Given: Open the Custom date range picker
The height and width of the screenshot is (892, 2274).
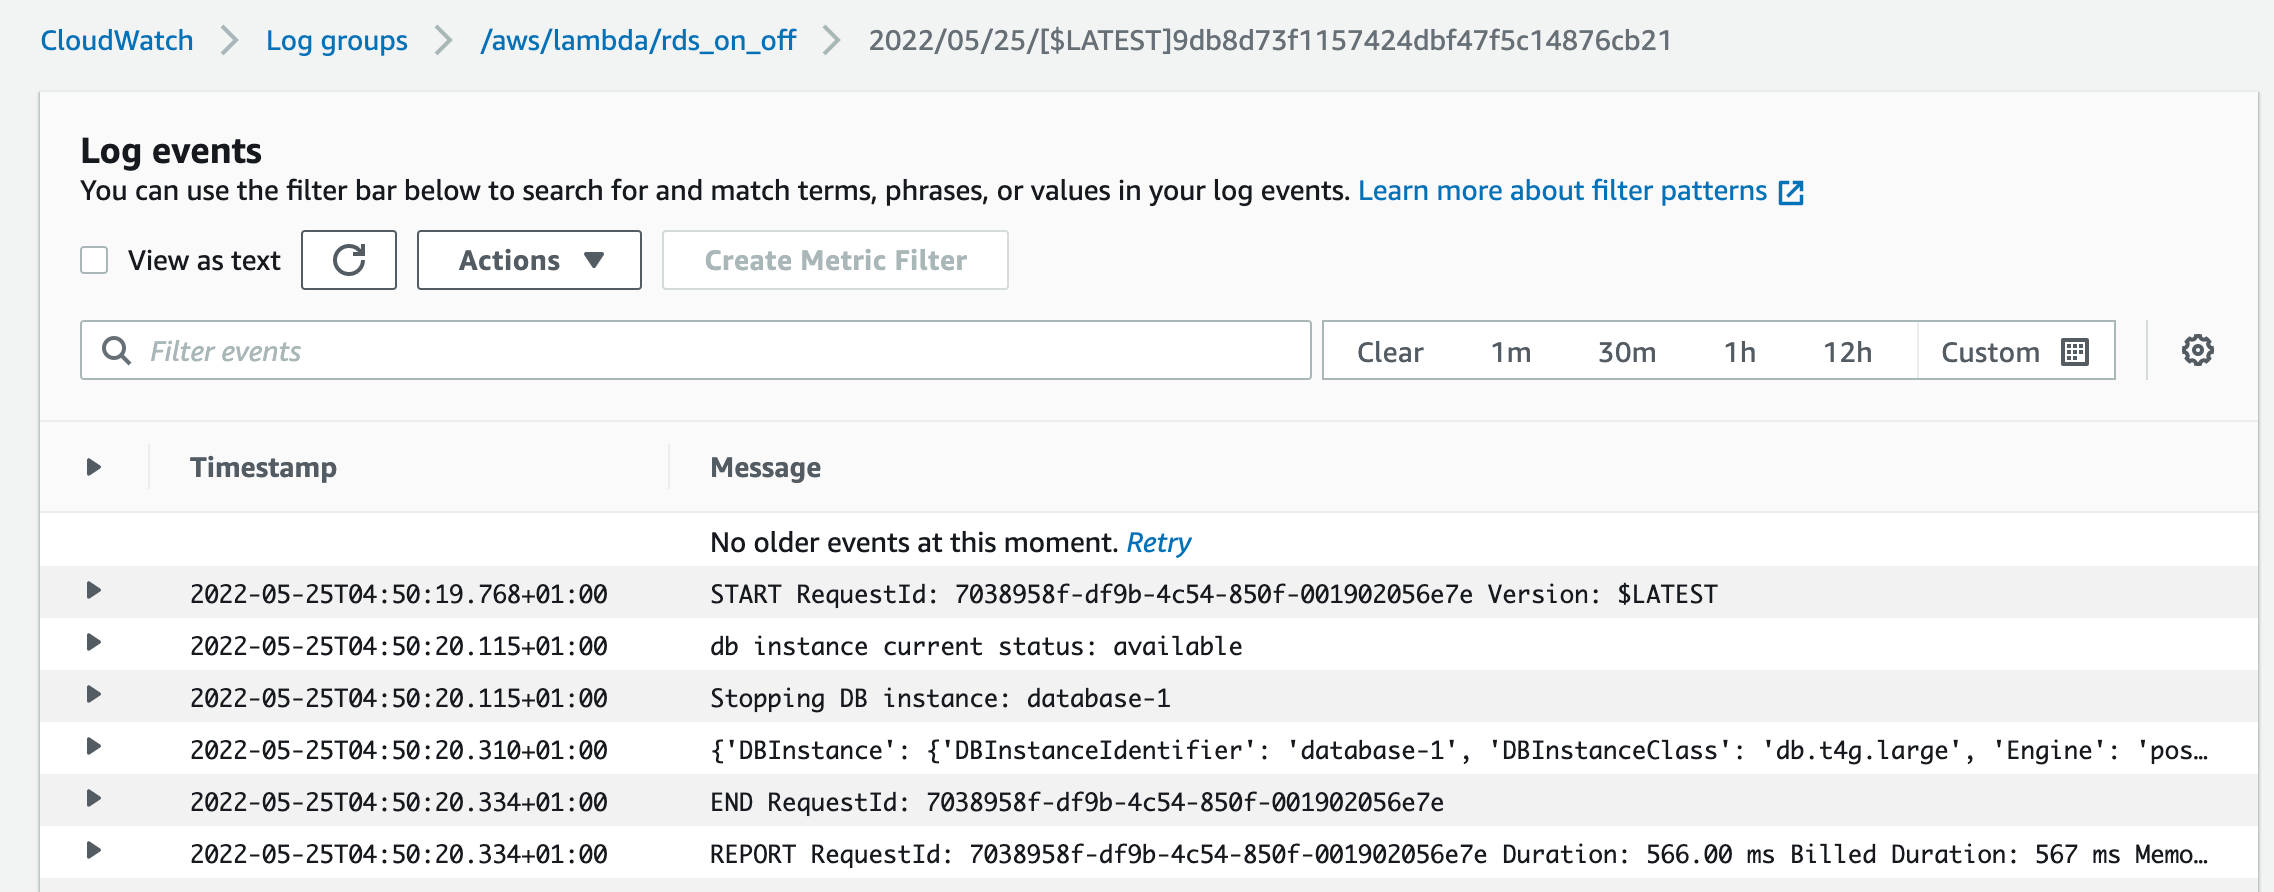Looking at the screenshot, I should (x=1989, y=351).
